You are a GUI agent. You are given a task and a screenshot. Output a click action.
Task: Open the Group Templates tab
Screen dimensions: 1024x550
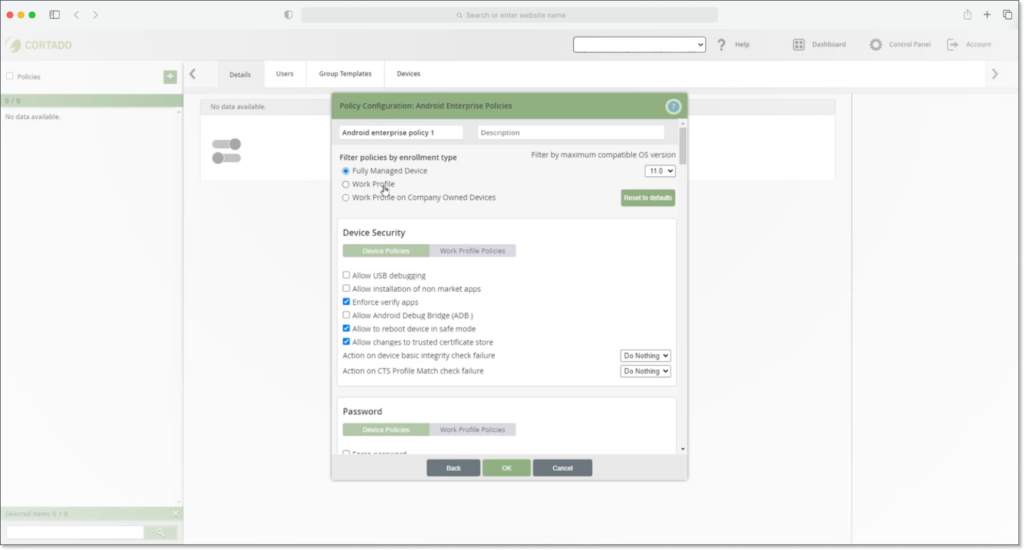345,74
